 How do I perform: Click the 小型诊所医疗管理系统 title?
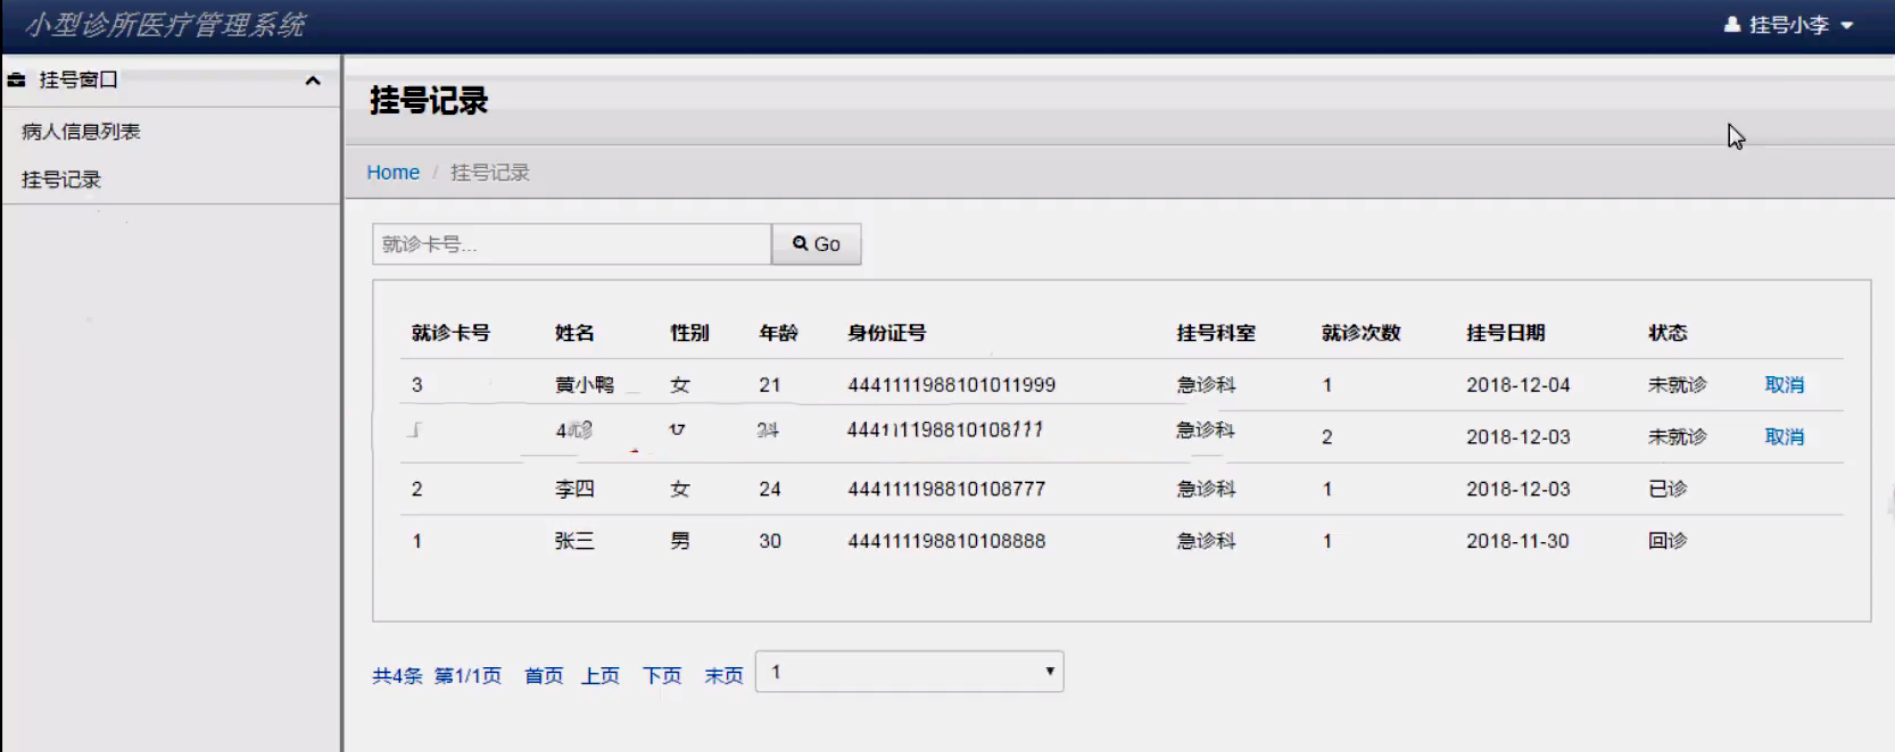[x=165, y=25]
